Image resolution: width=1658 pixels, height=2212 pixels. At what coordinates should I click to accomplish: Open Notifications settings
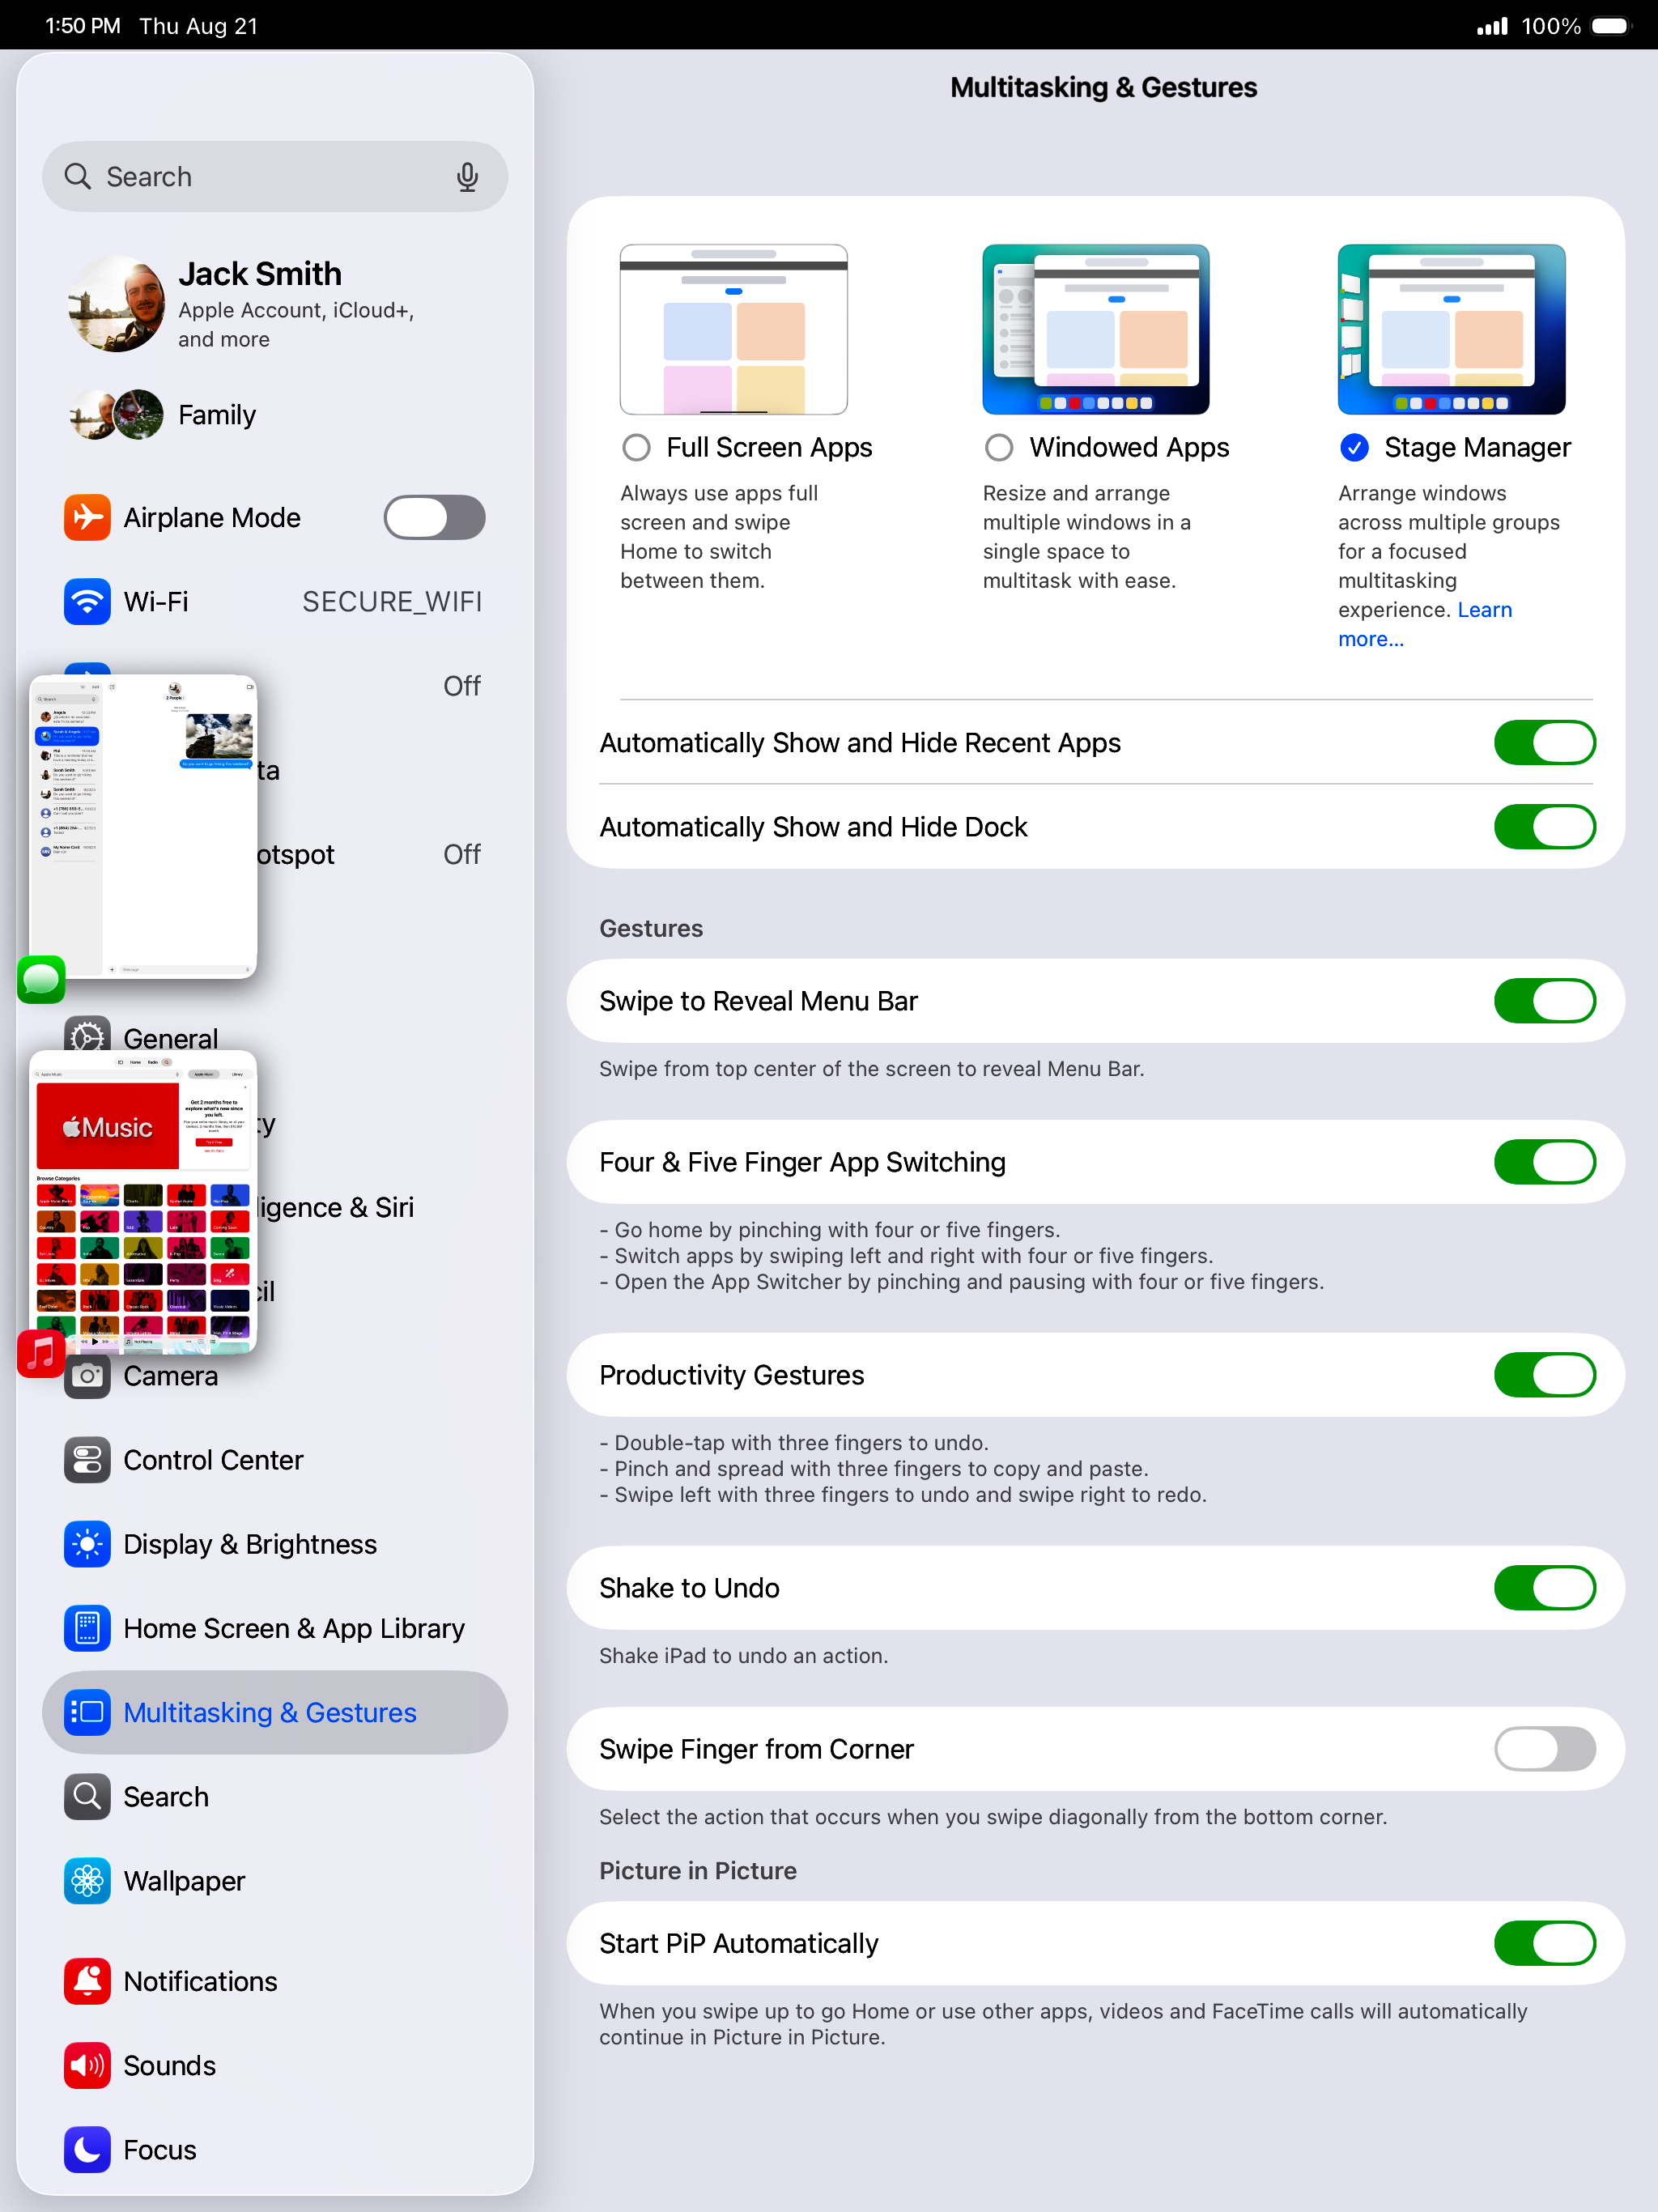pyautogui.click(x=275, y=1982)
